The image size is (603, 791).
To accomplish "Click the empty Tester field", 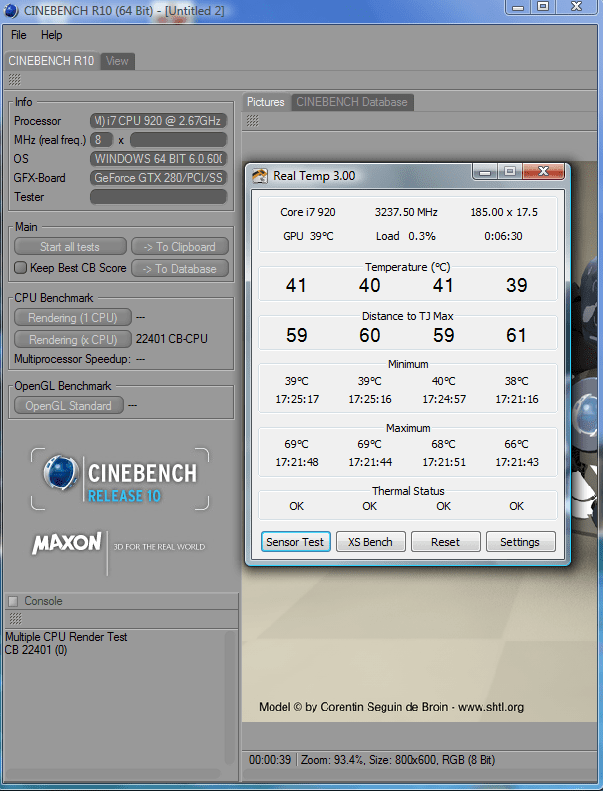I will tap(158, 197).
